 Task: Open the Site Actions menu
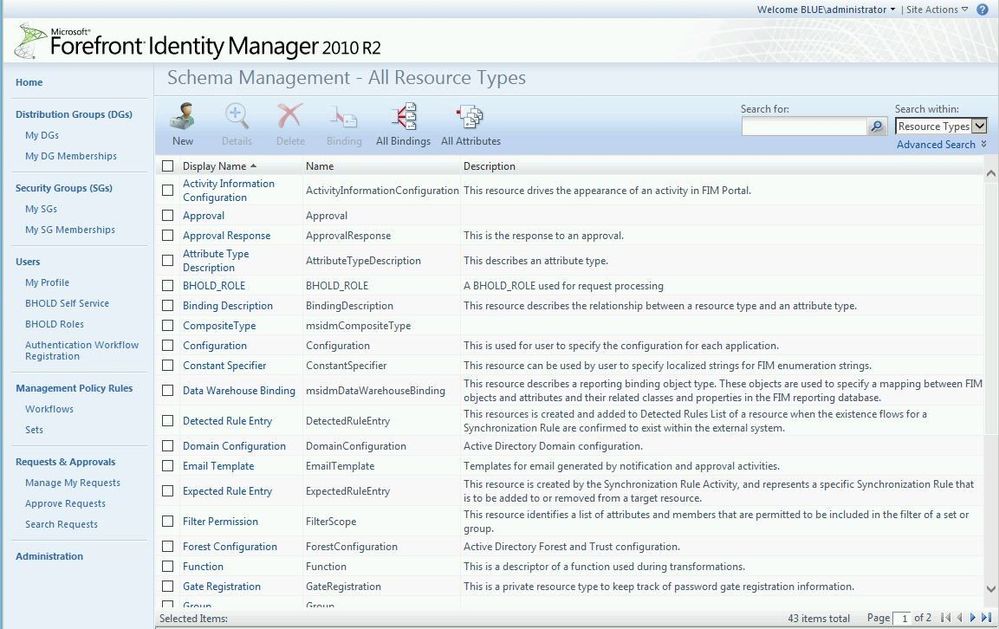[x=937, y=10]
